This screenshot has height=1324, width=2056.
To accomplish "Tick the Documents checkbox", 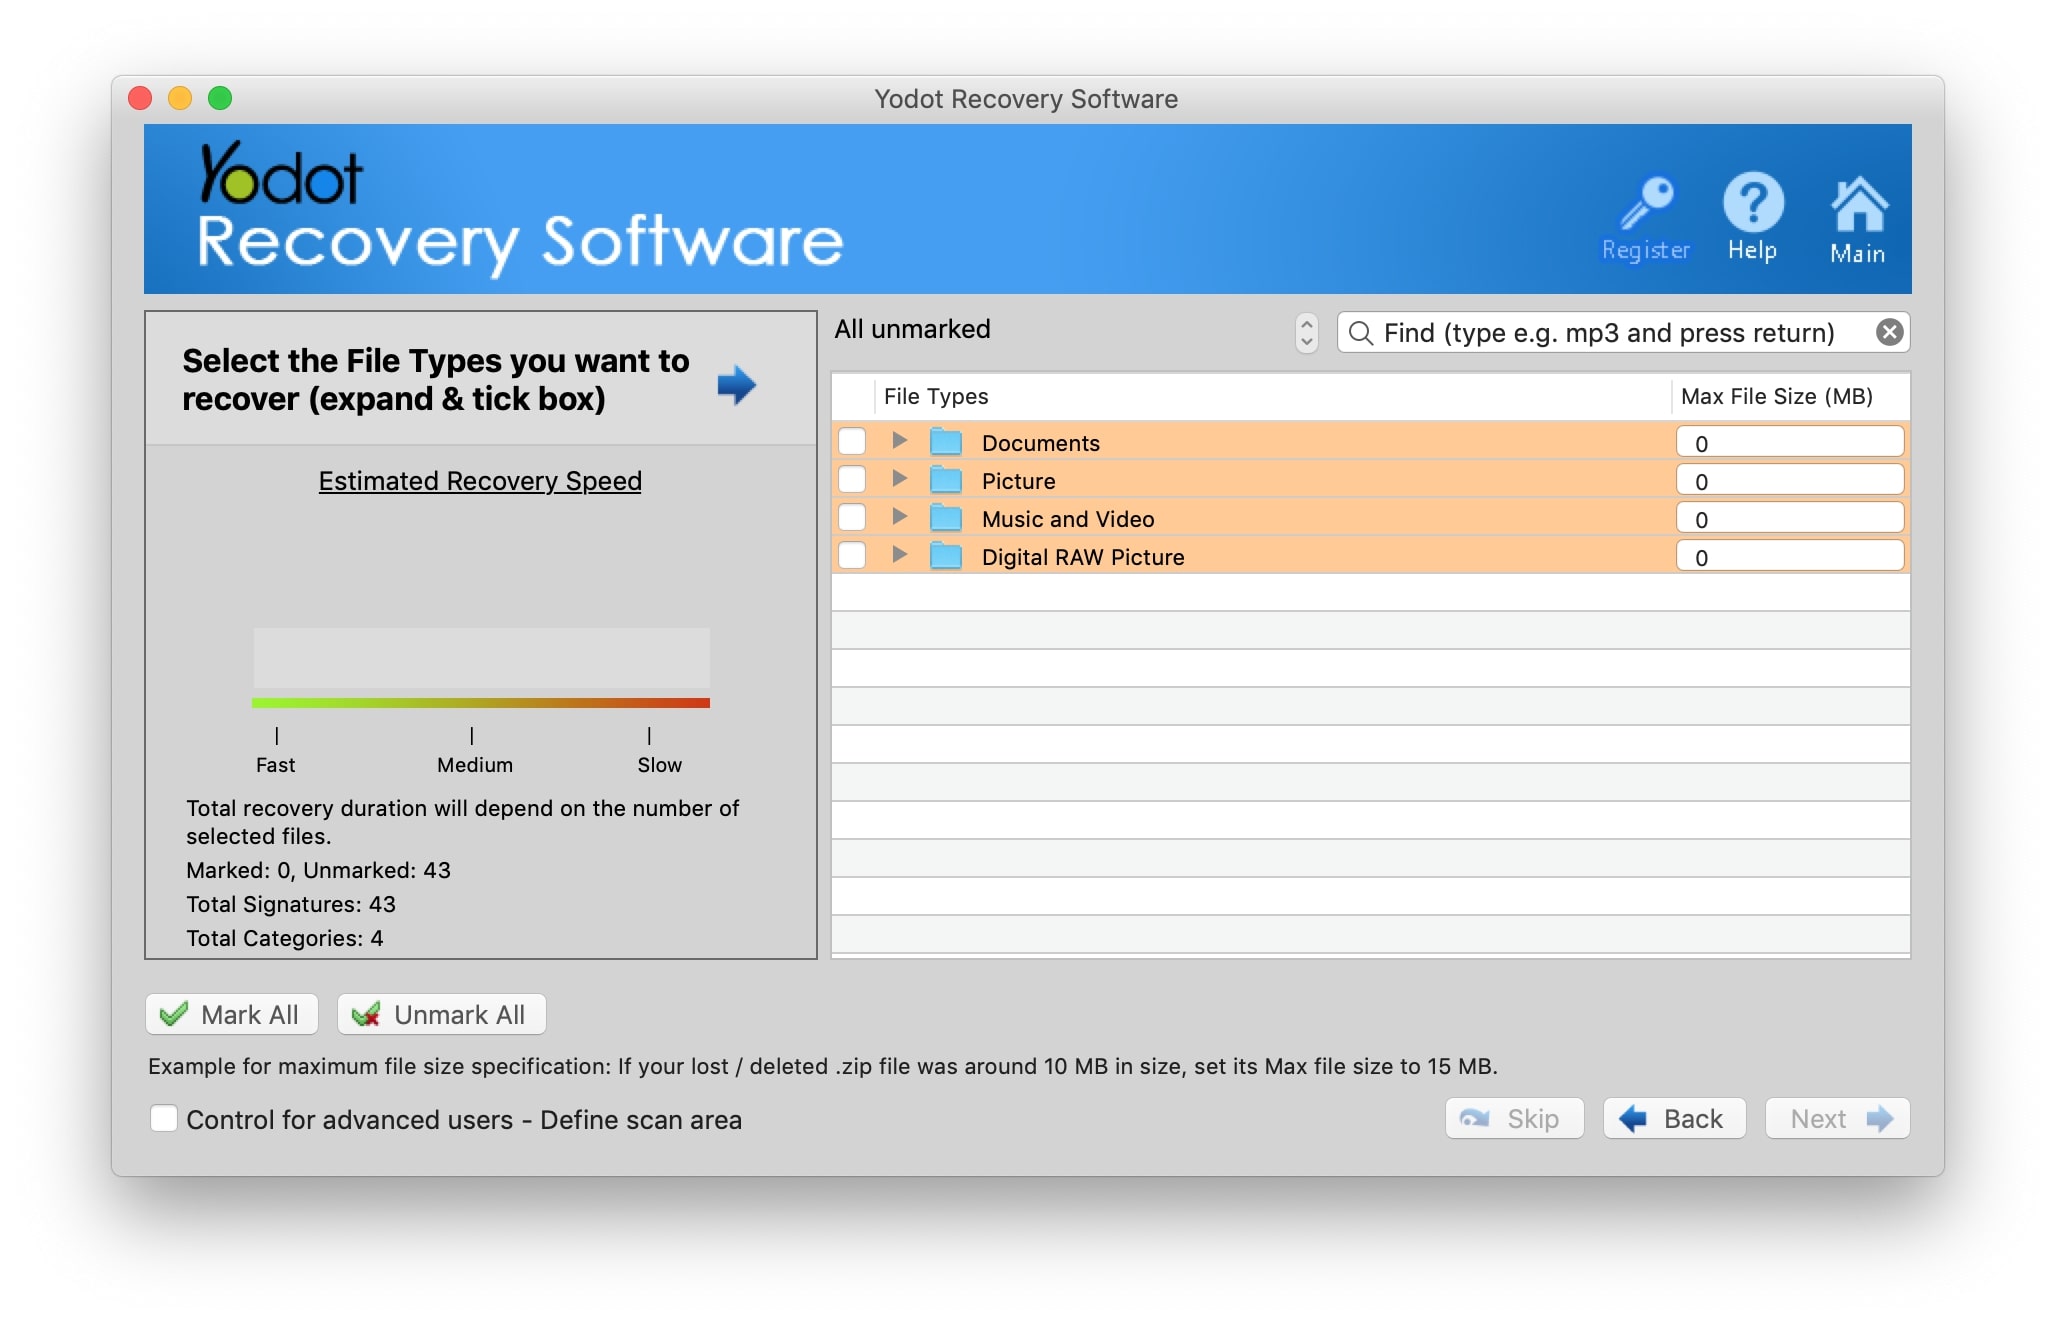I will tap(852, 441).
